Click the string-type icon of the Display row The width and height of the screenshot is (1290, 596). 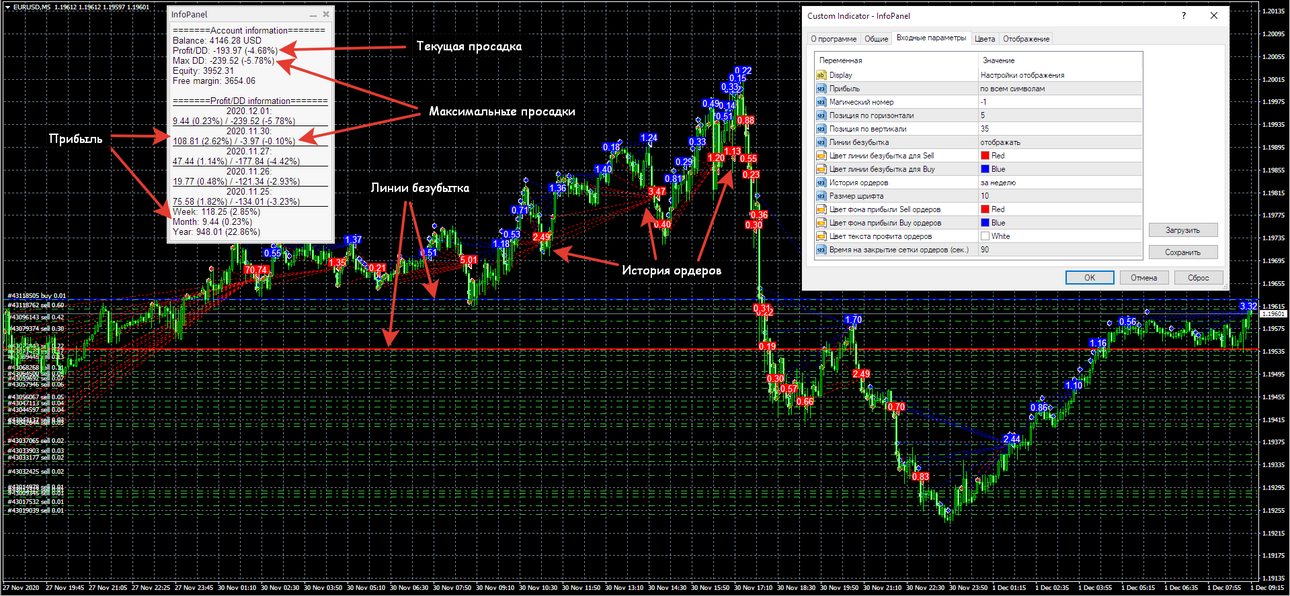821,75
